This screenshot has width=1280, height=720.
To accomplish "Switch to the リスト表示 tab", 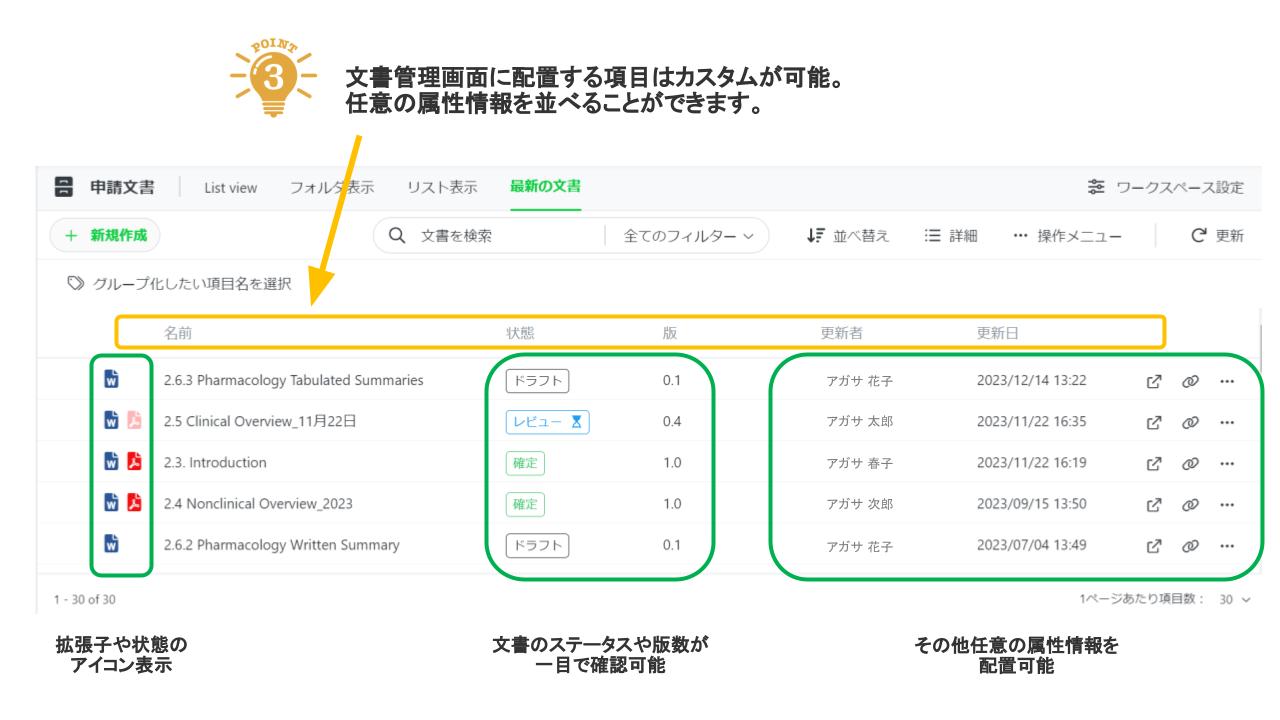I will [441, 187].
